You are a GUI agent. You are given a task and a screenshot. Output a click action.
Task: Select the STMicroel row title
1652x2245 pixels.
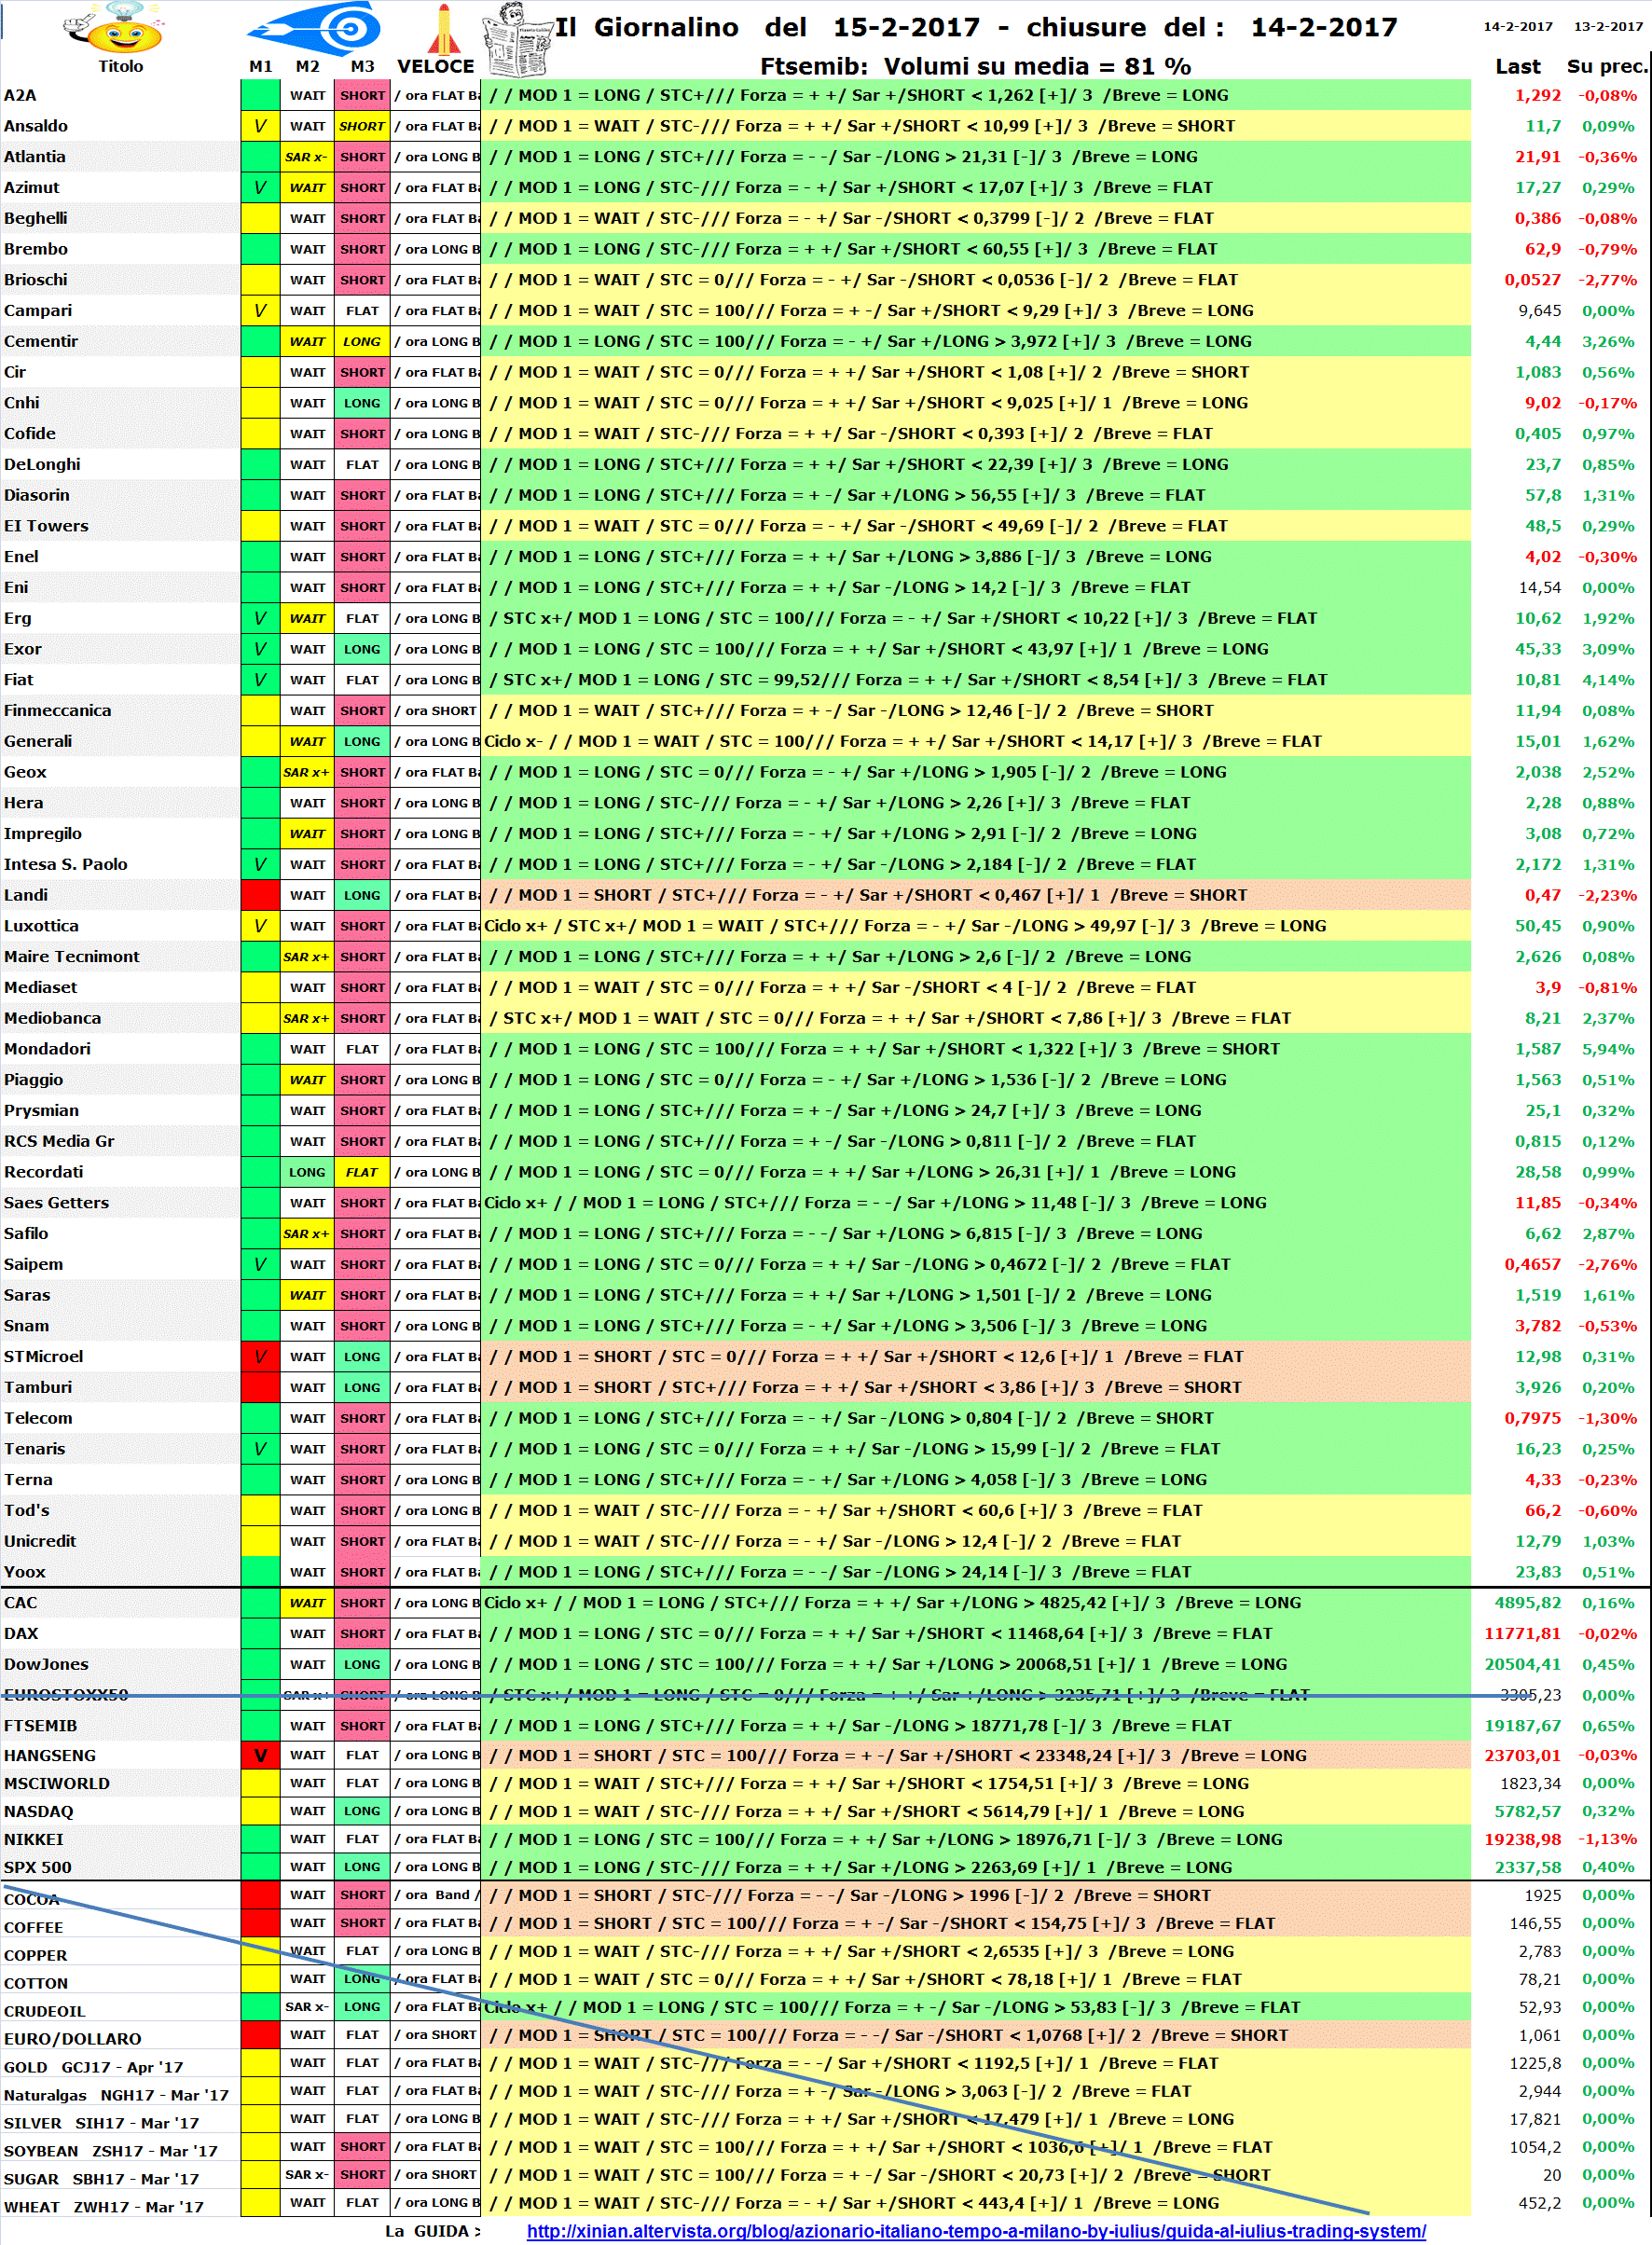click(44, 1356)
